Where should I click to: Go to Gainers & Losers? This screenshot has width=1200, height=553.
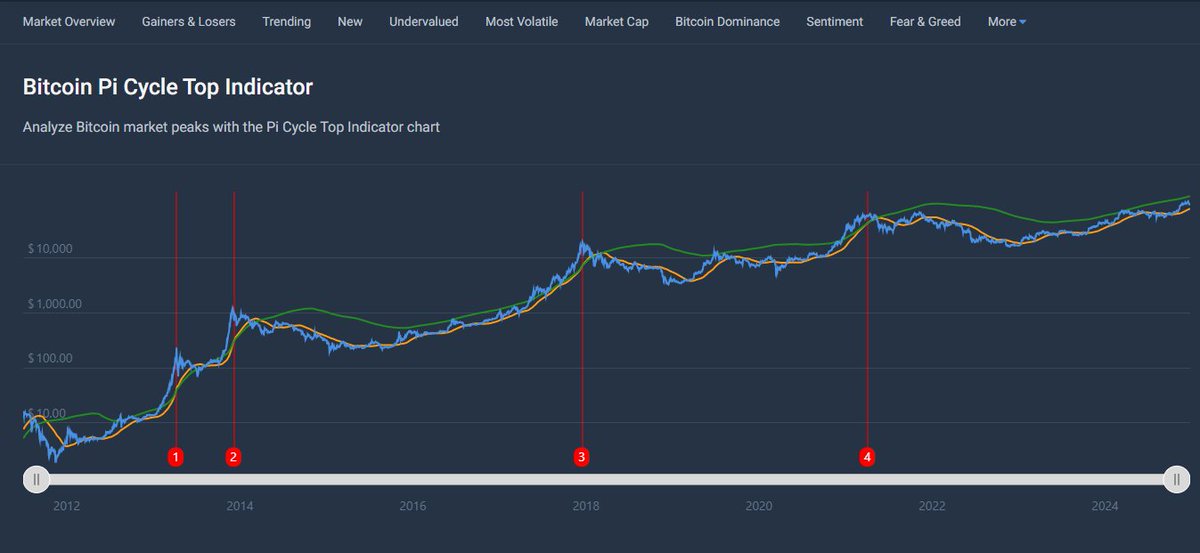189,21
